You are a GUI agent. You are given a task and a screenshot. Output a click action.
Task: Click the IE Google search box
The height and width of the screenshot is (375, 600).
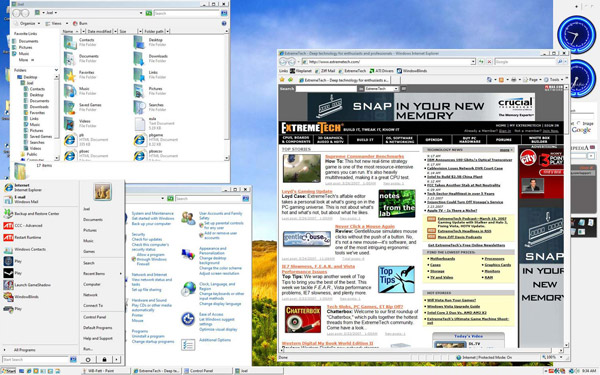click(x=525, y=62)
